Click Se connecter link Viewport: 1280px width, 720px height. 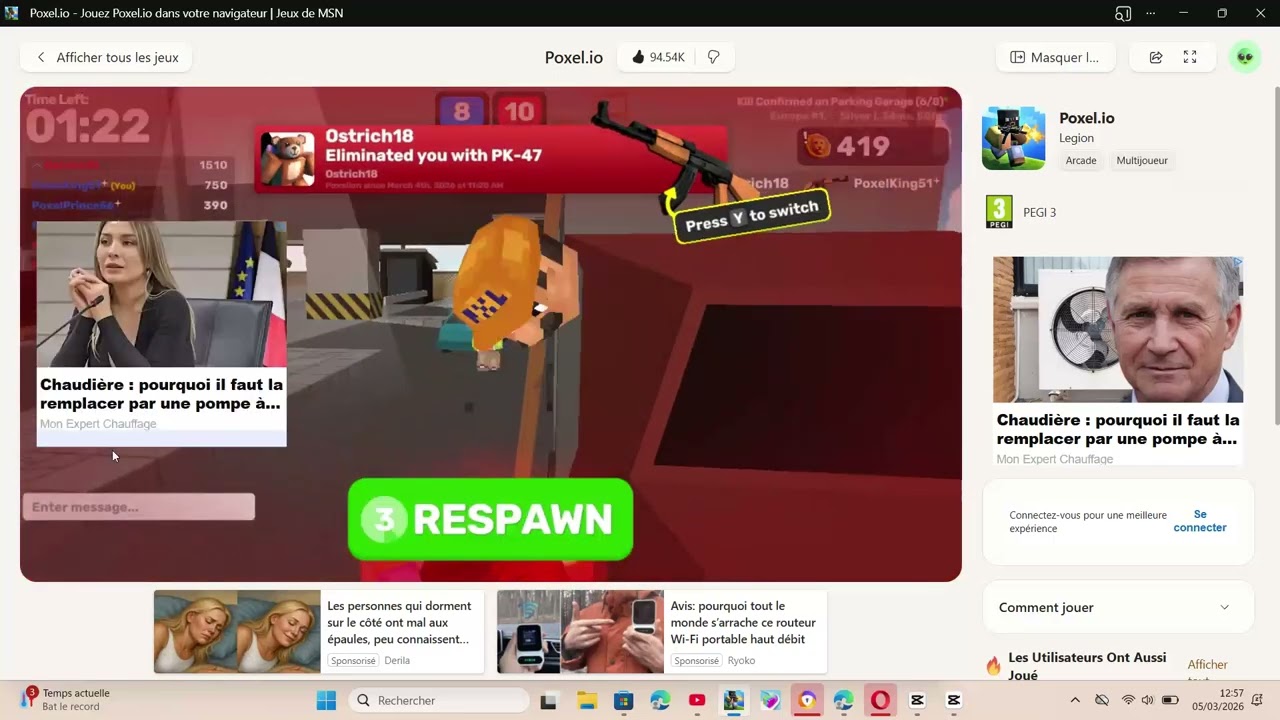(x=1200, y=521)
